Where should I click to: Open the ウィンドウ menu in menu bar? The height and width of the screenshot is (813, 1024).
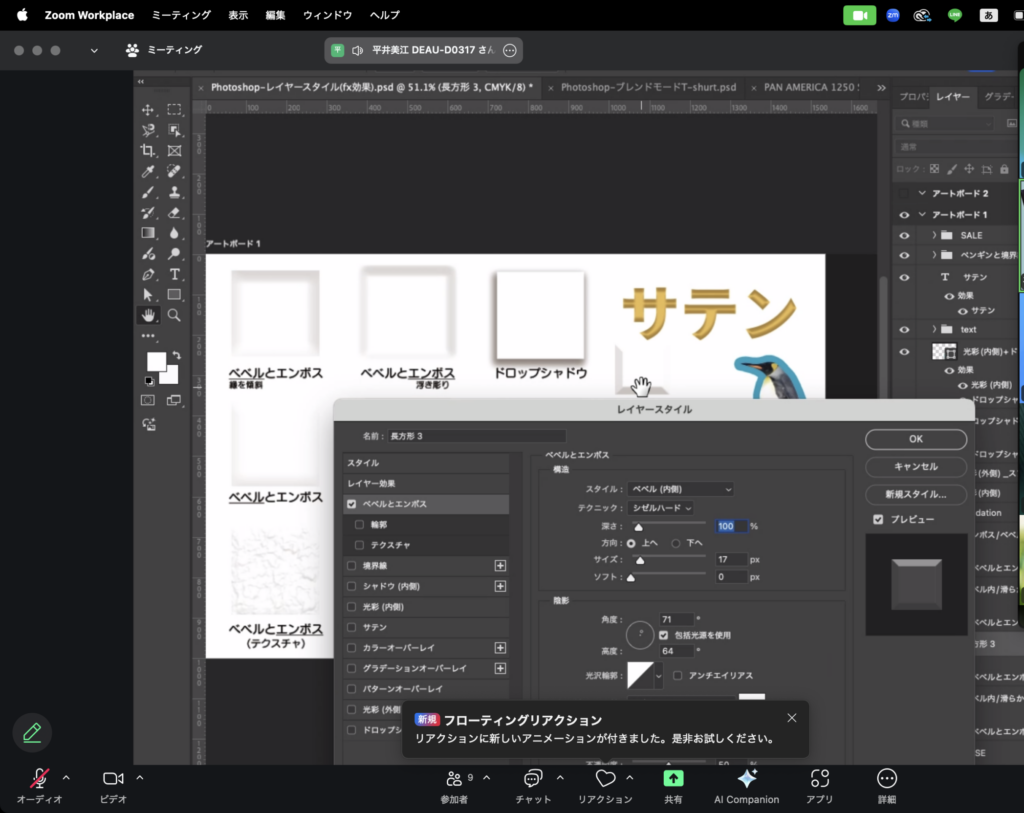click(327, 15)
